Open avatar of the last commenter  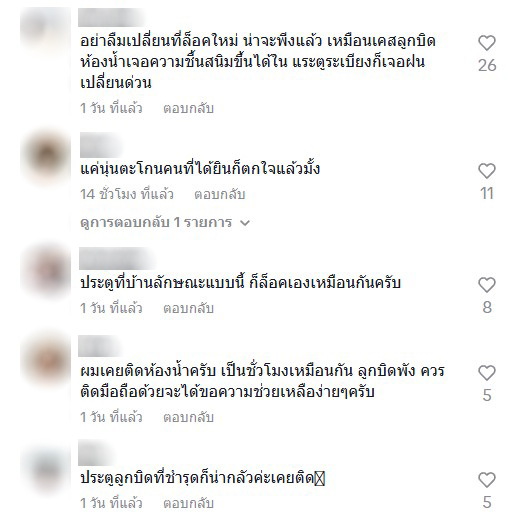46,470
